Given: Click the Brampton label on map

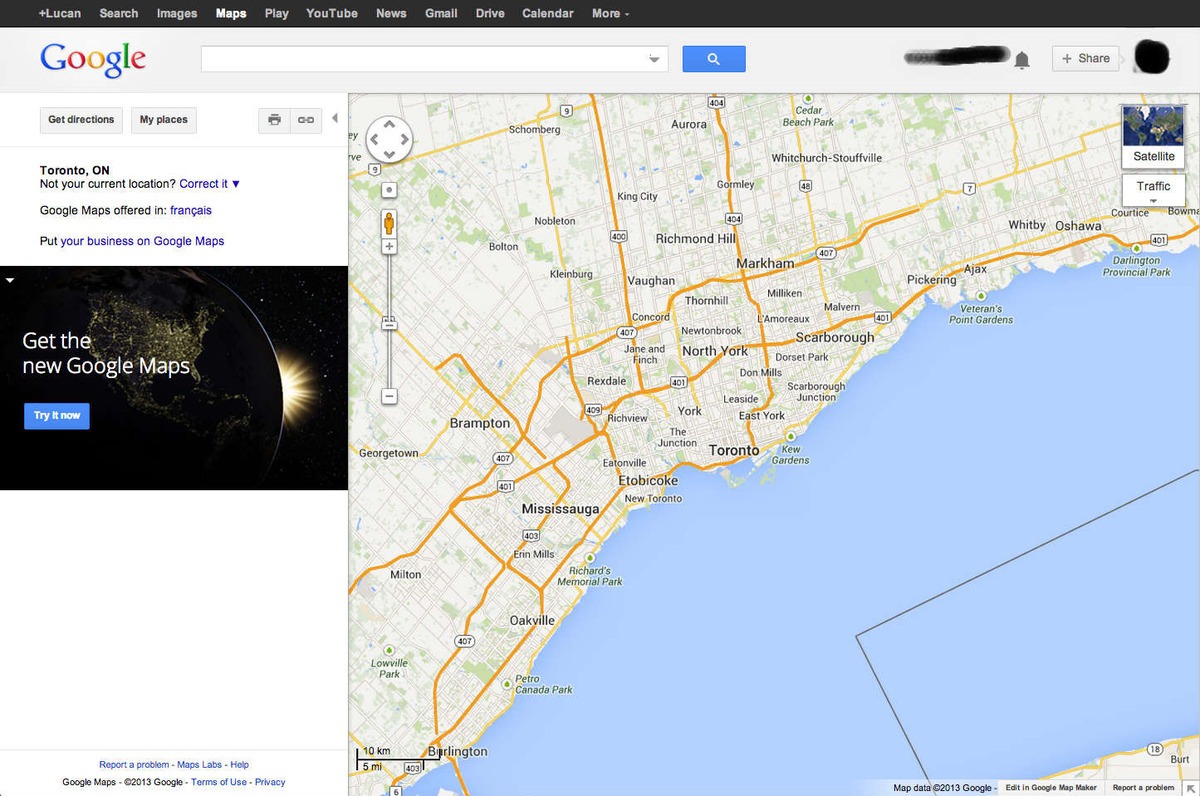Looking at the screenshot, I should coord(480,423).
